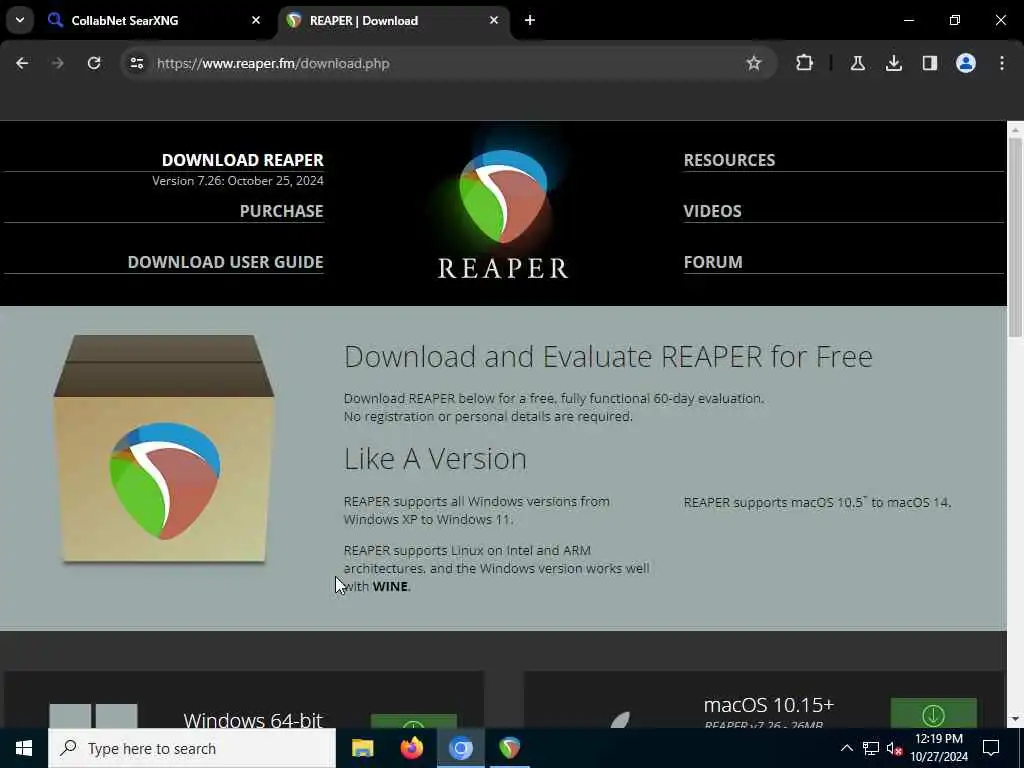The width and height of the screenshot is (1024, 768).
Task: Expand the tab search dropdown
Action: tap(20, 20)
